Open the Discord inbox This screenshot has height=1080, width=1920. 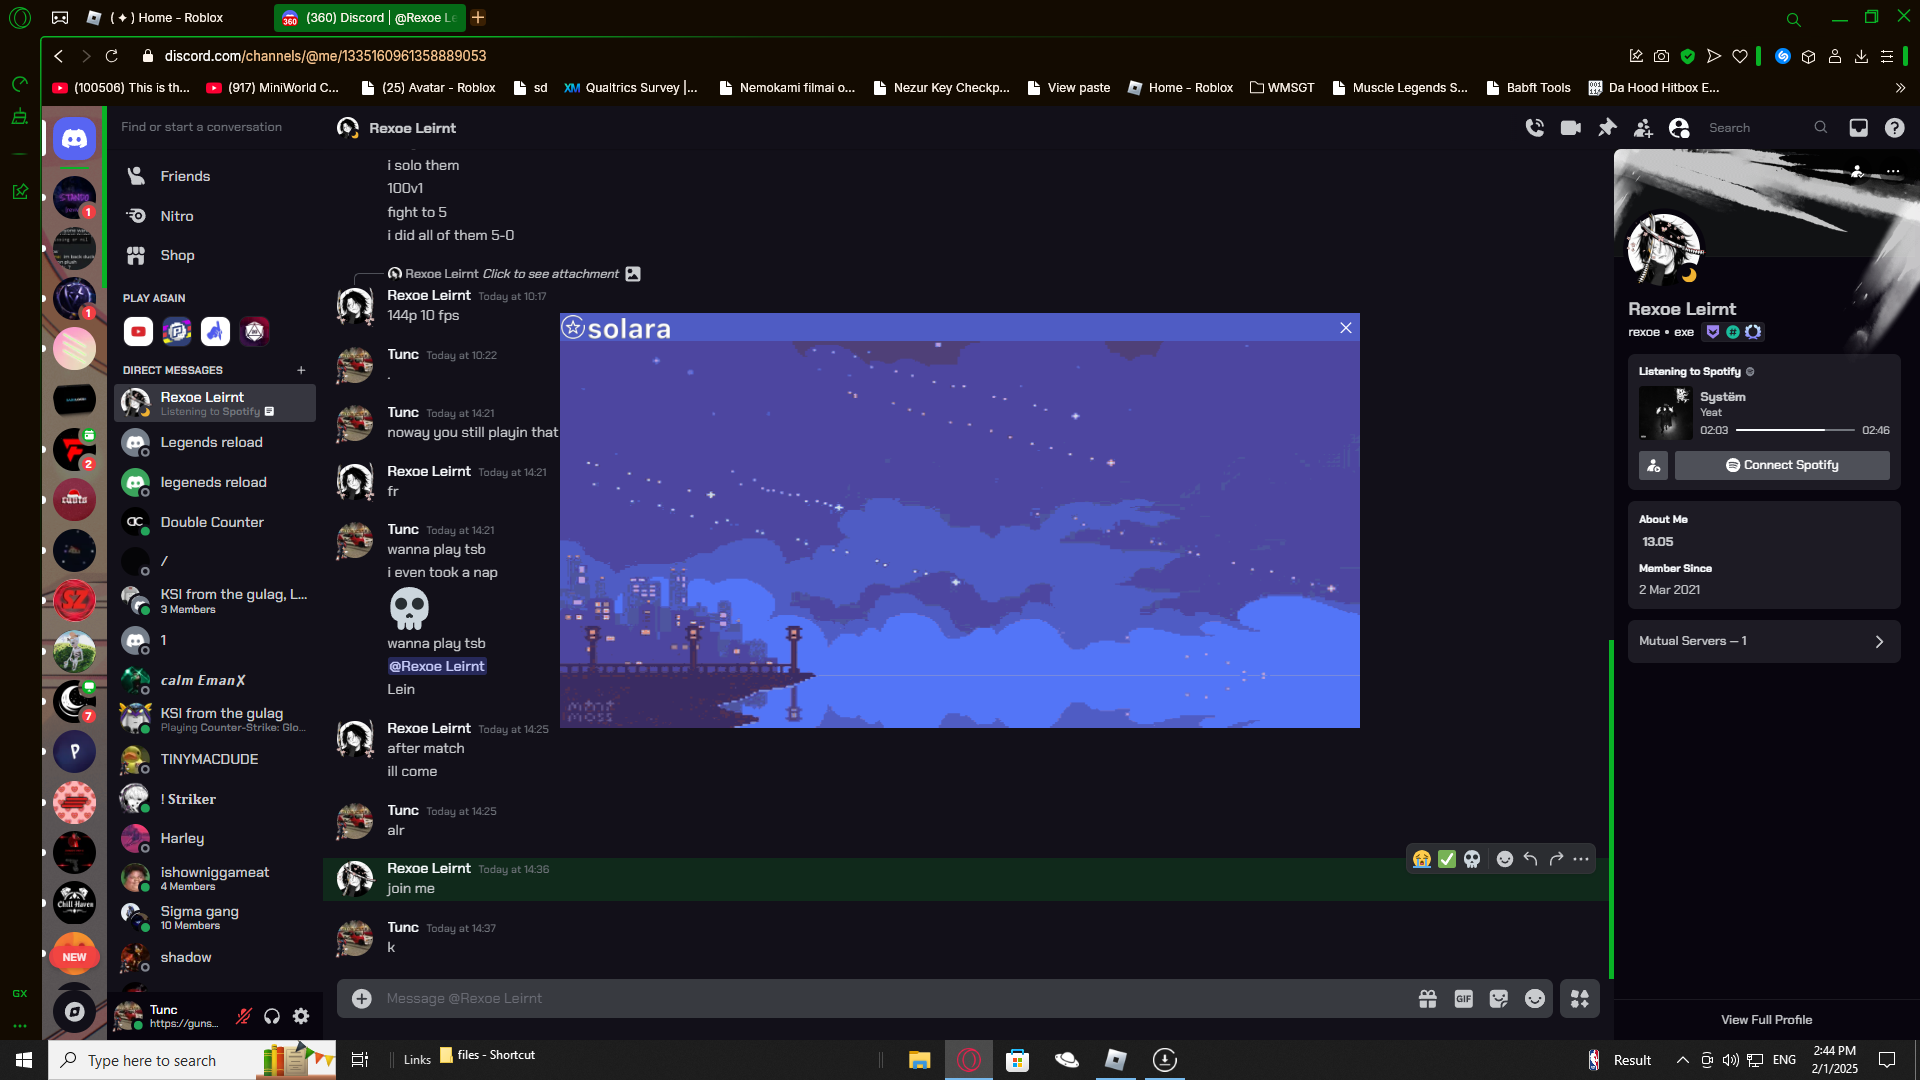[x=1858, y=128]
